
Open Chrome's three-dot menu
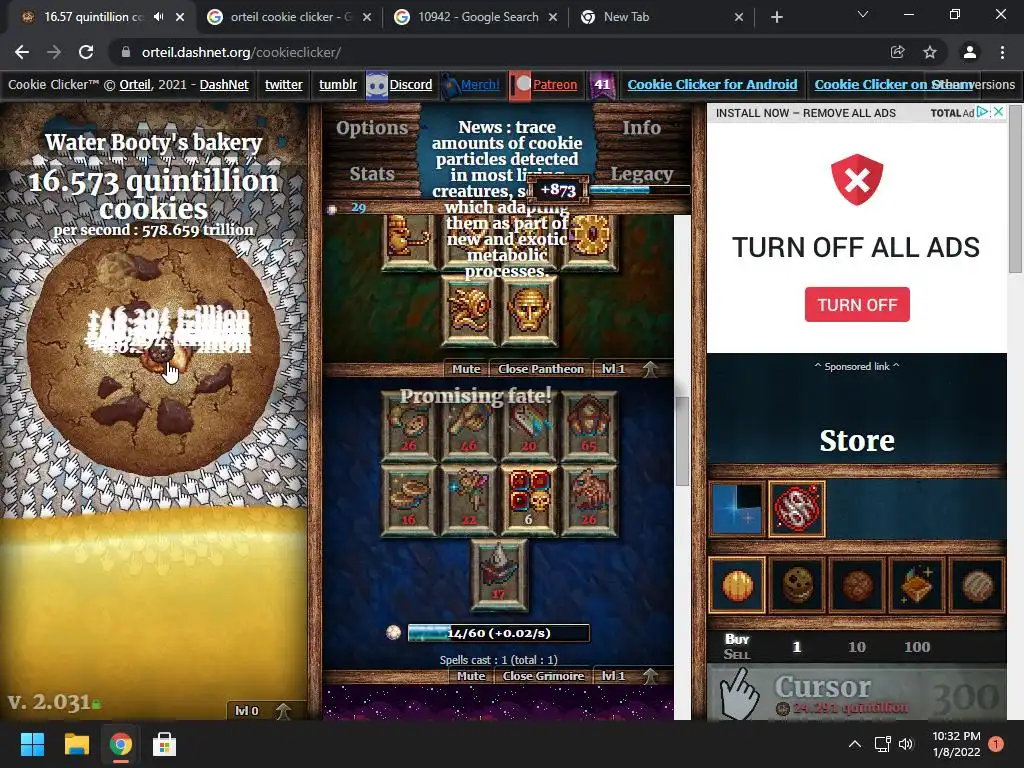click(1002, 52)
